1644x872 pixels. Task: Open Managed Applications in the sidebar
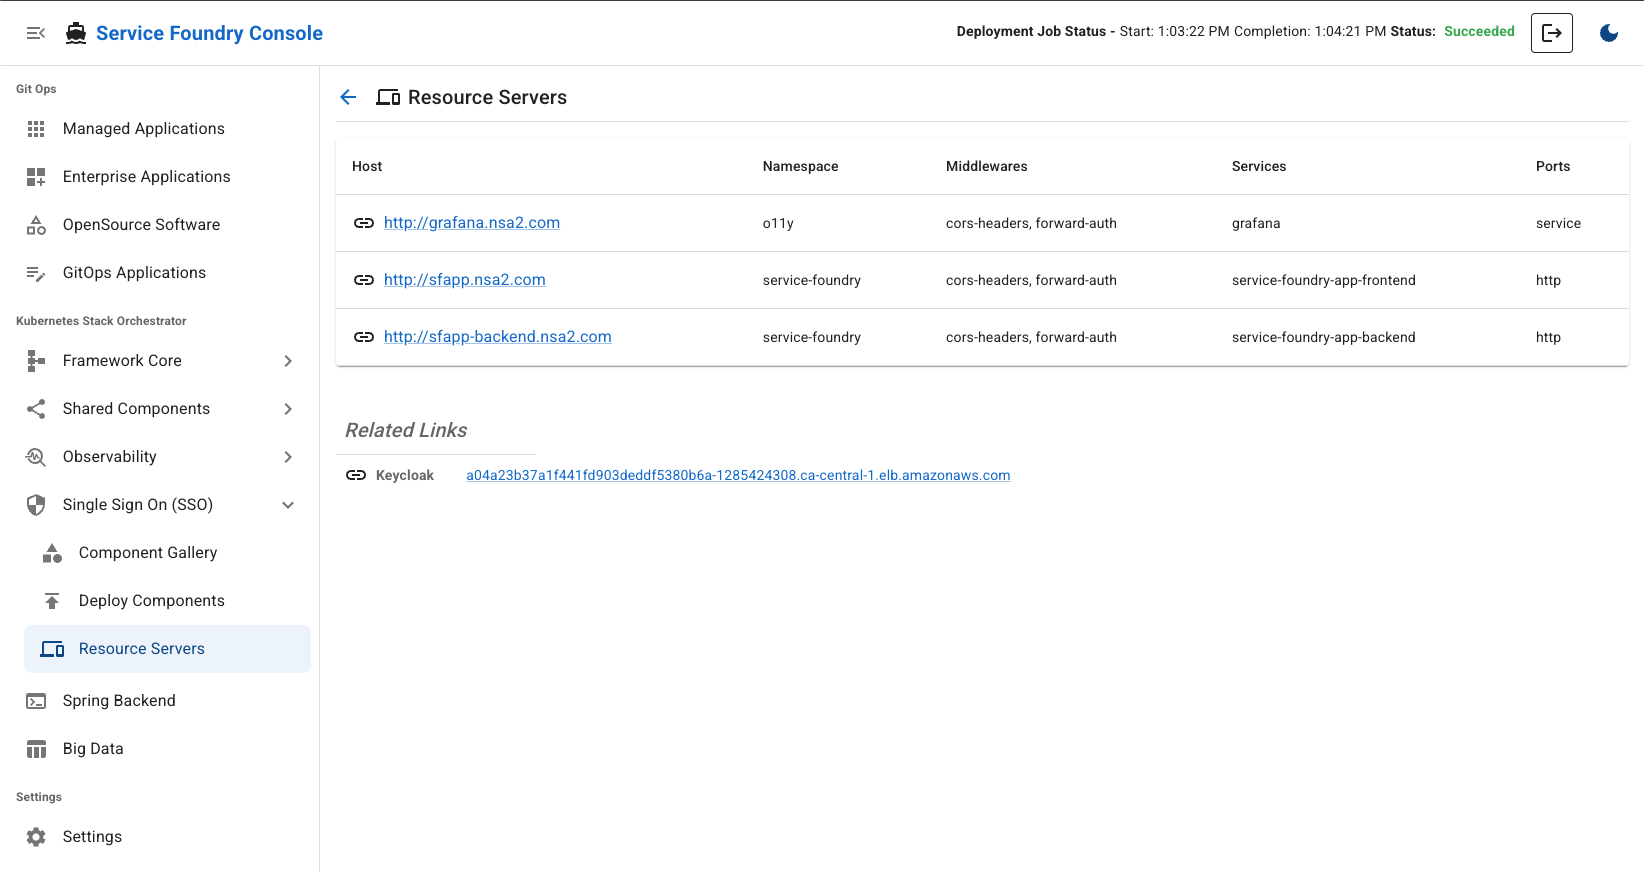tap(143, 129)
